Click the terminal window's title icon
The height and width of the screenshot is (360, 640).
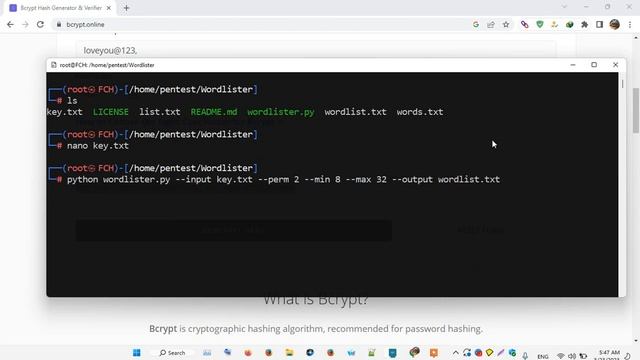(53, 65)
